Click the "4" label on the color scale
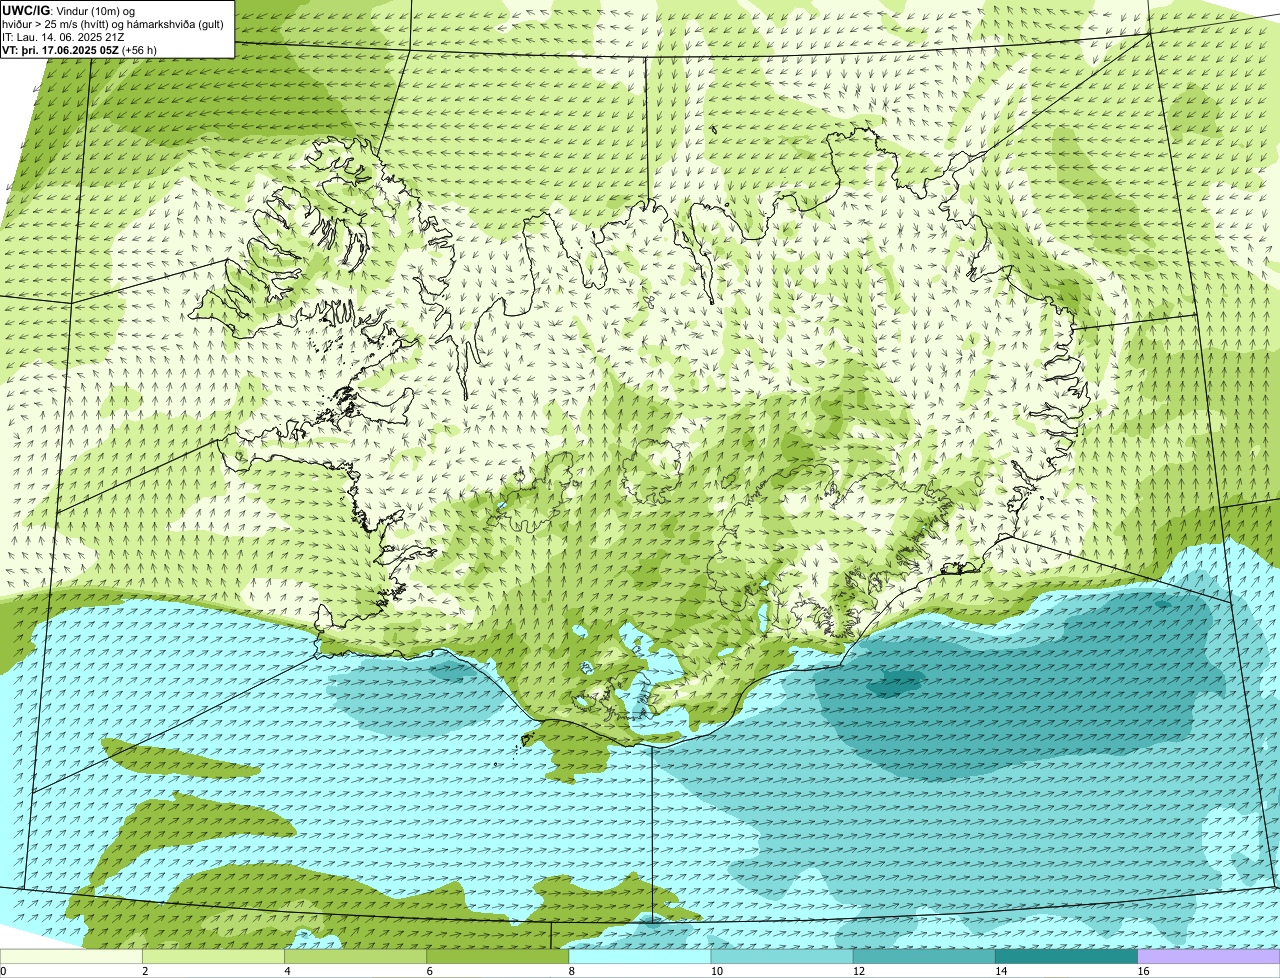Screen dimensions: 1280x978 point(287,971)
